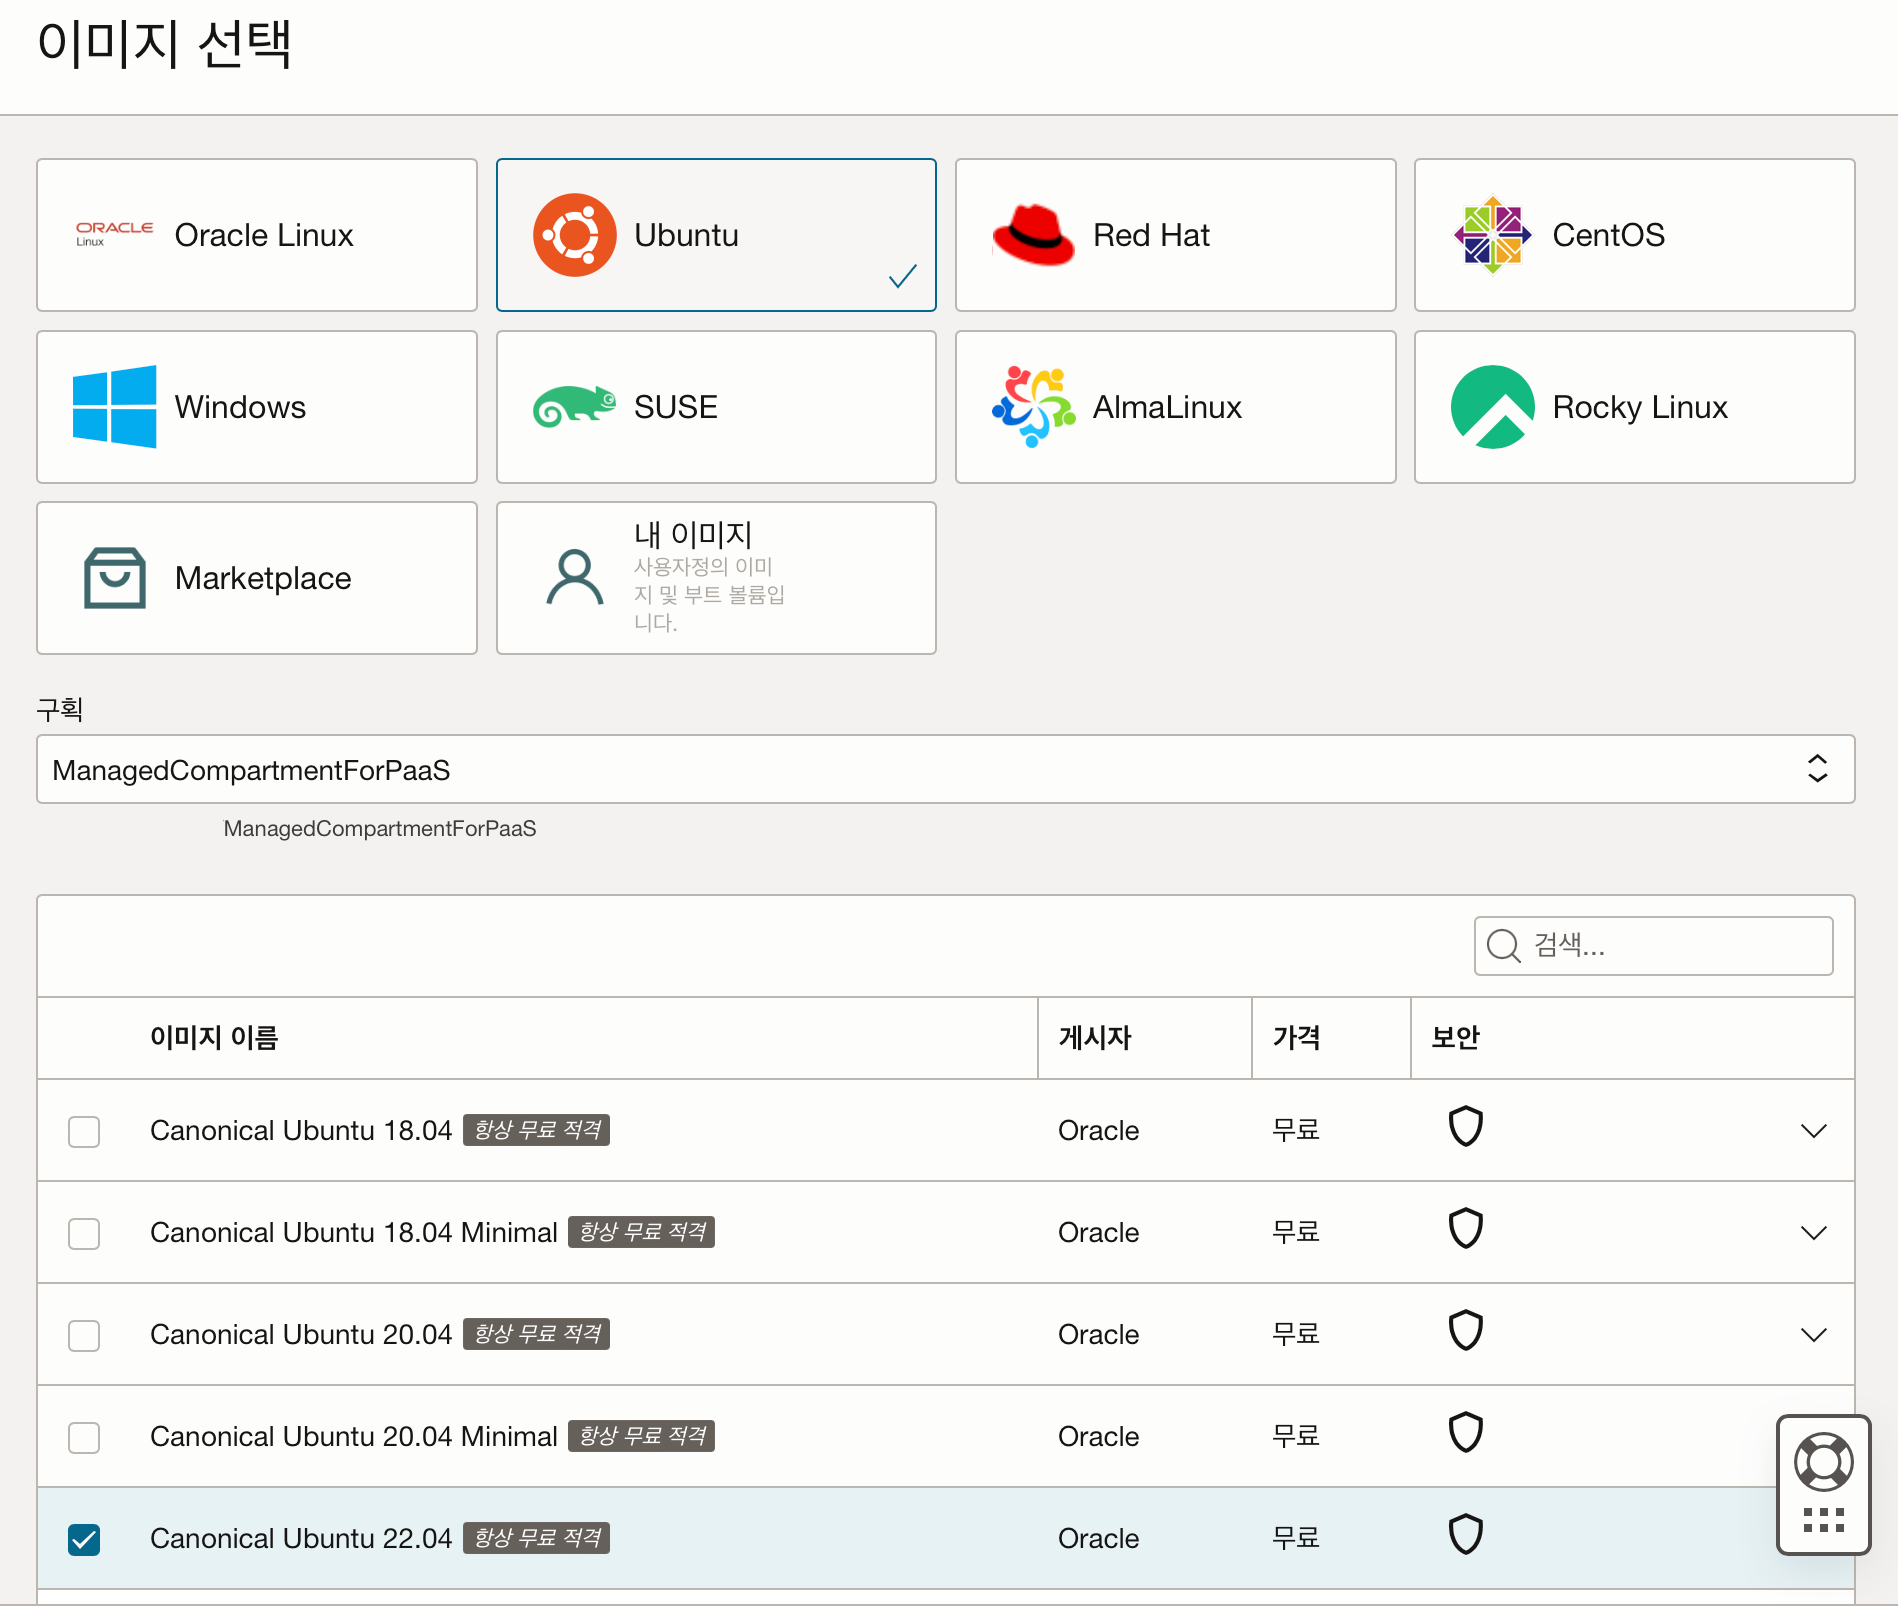This screenshot has height=1606, width=1898.
Task: Expand details for Canonical Ubuntu 20.04
Action: pyautogui.click(x=1813, y=1335)
